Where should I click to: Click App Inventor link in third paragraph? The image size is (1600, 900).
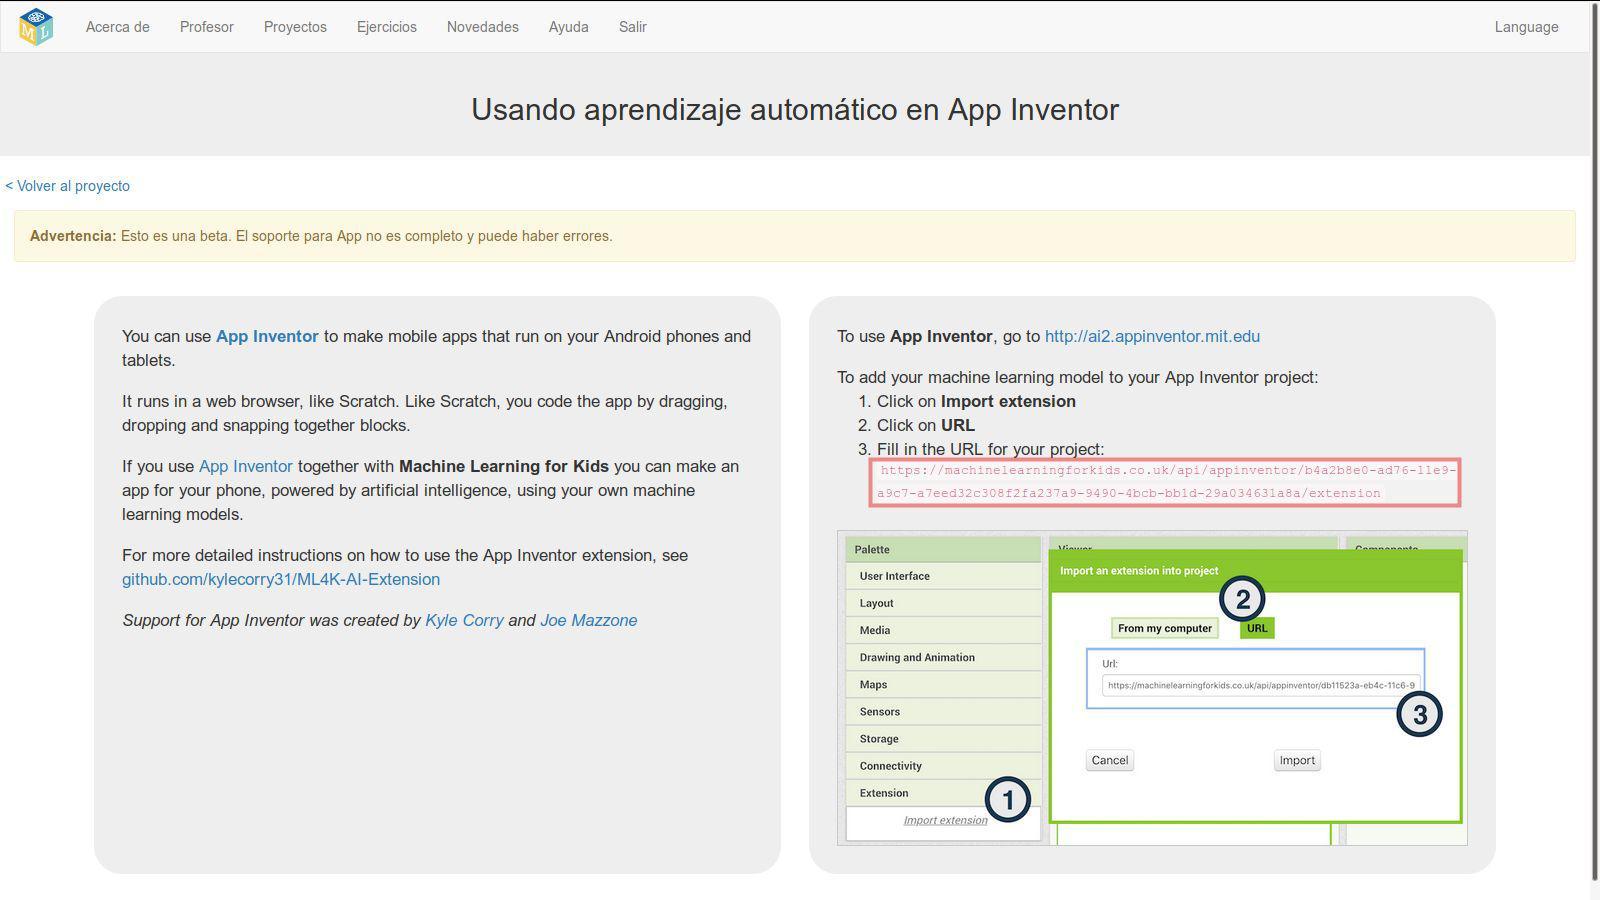[246, 466]
